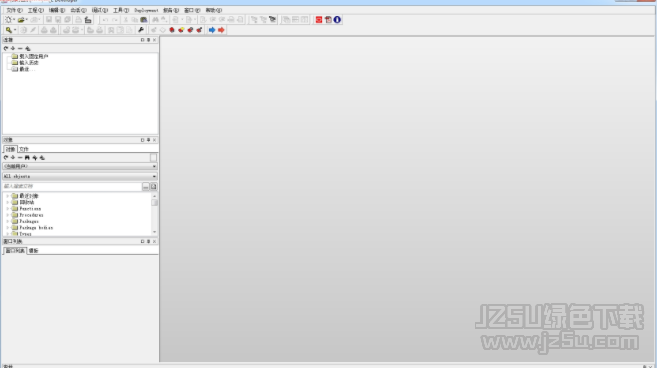This screenshot has width=657, height=368.
Task: Click the red right arrow icon
Action: coord(221,30)
